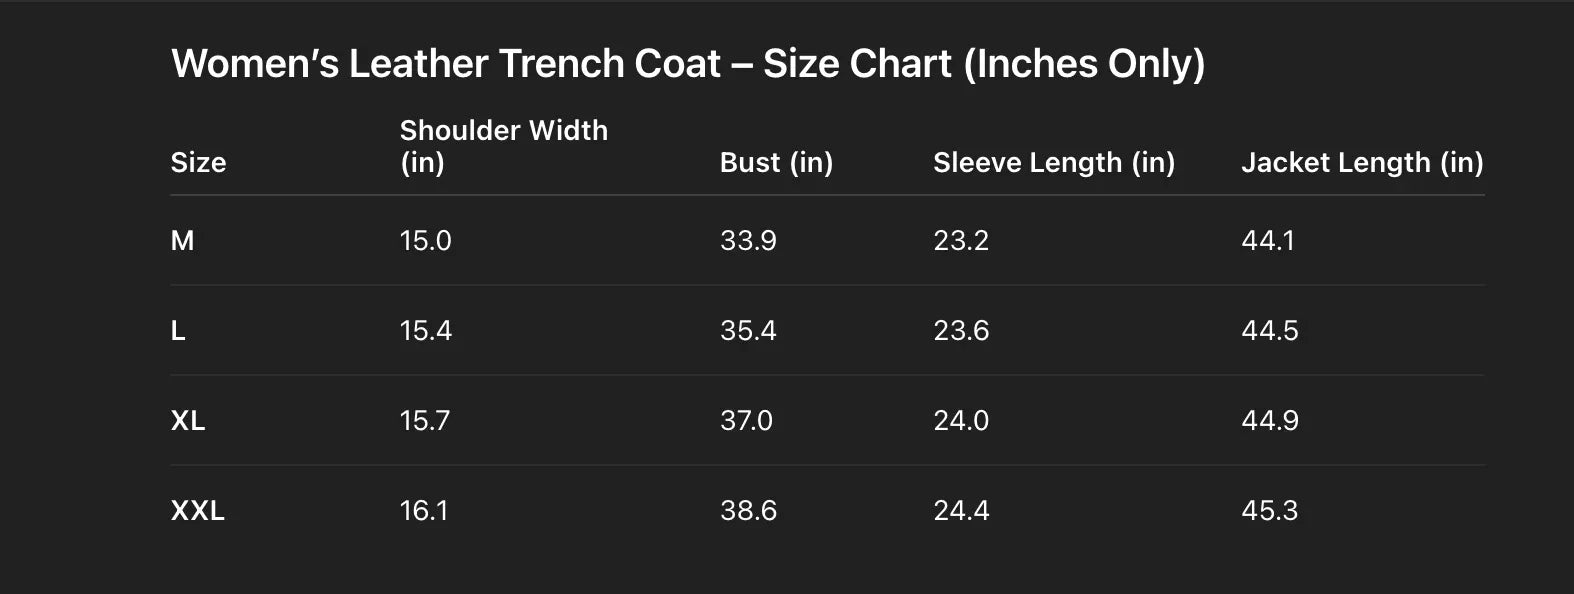
Task: Select the XL size row label
Action: point(188,420)
